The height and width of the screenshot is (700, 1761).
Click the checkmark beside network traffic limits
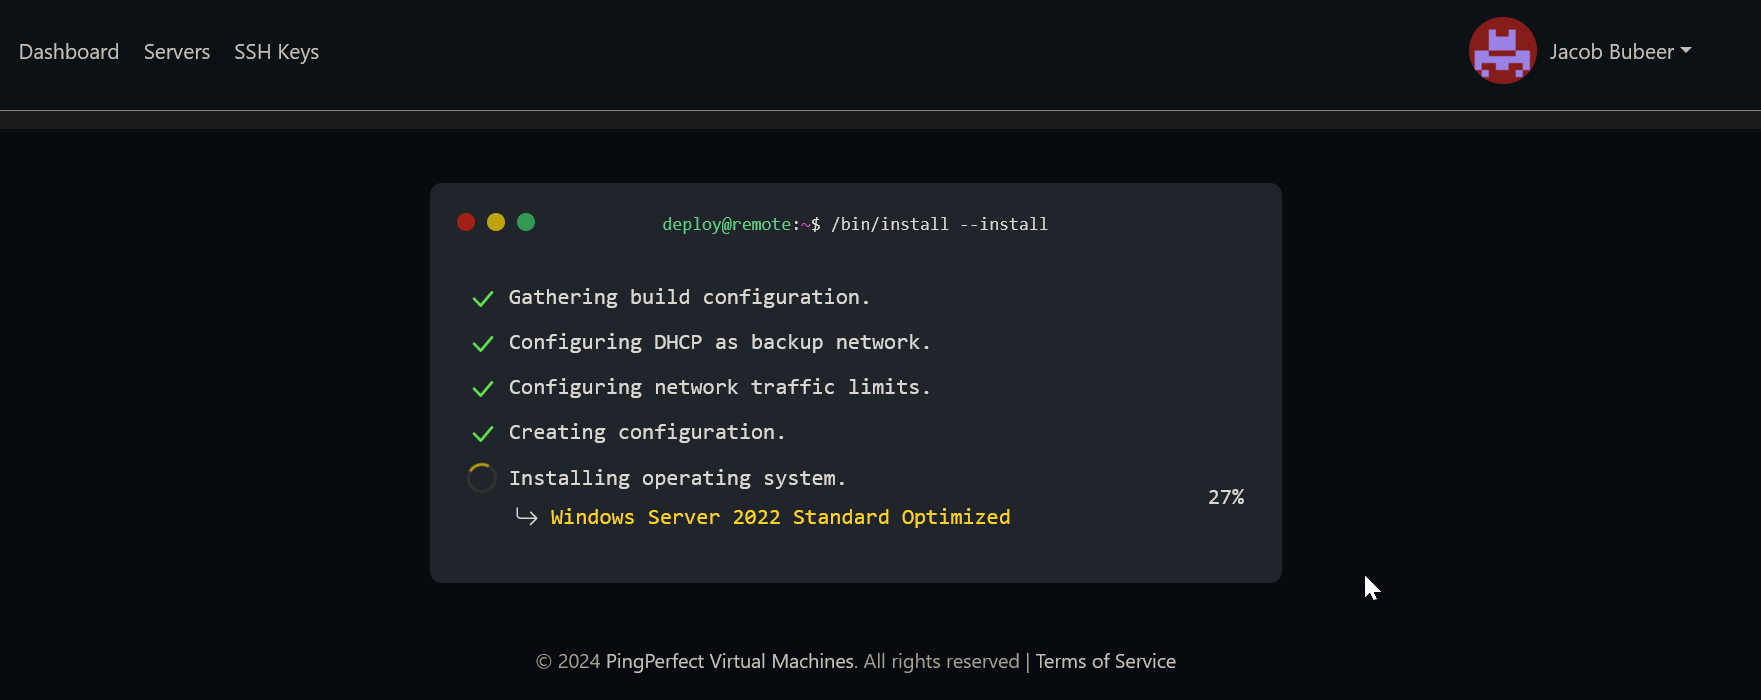click(483, 389)
